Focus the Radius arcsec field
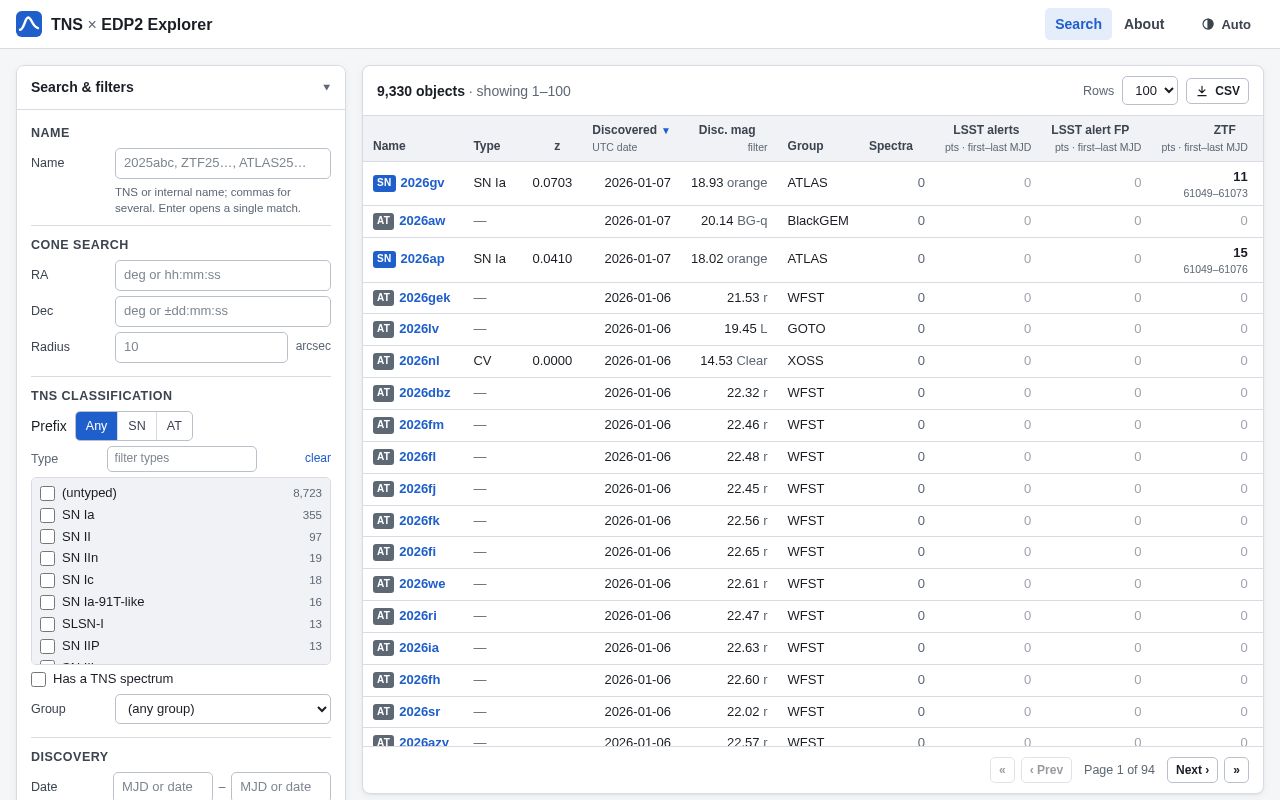This screenshot has width=1280, height=800. click(x=201, y=347)
